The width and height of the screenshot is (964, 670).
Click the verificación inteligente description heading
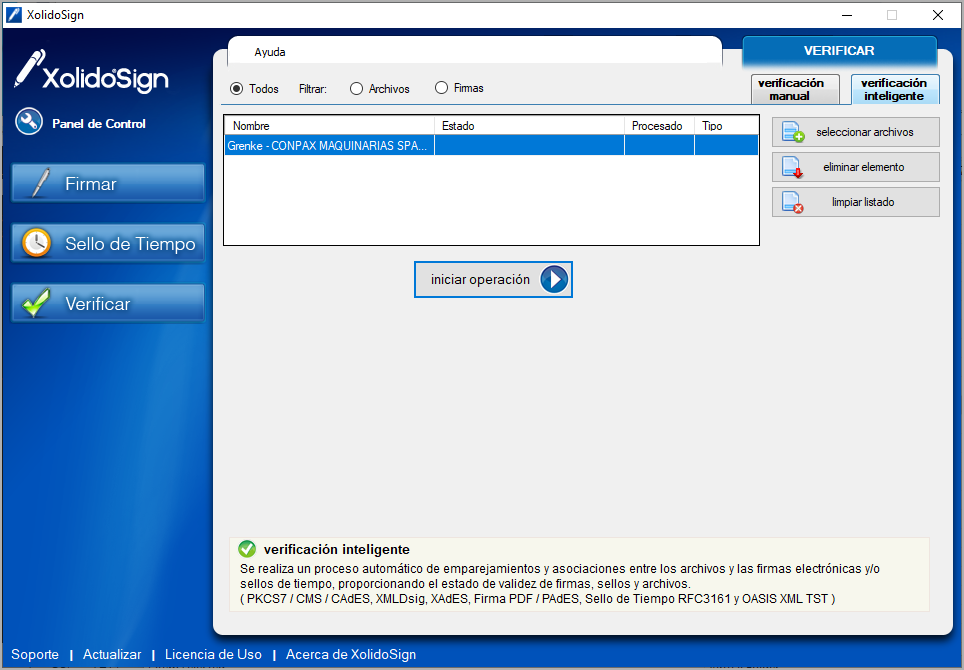(x=336, y=550)
